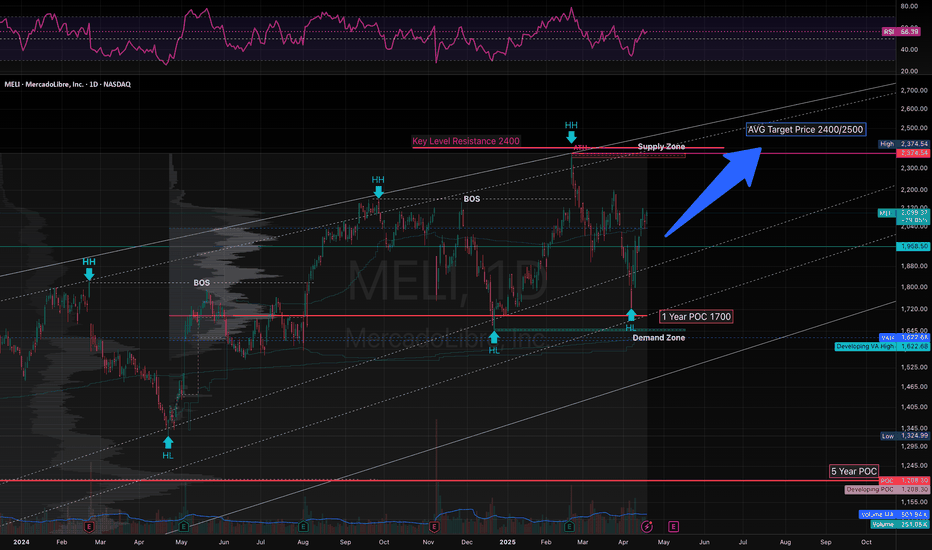Click the 20.00 RSI scale value
932x550 pixels.
909,71
